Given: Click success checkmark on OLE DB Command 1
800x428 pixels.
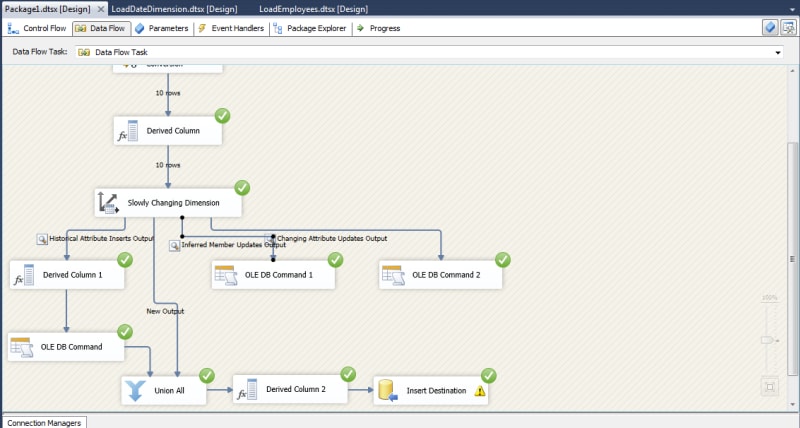Looking at the screenshot, I should pos(335,260).
